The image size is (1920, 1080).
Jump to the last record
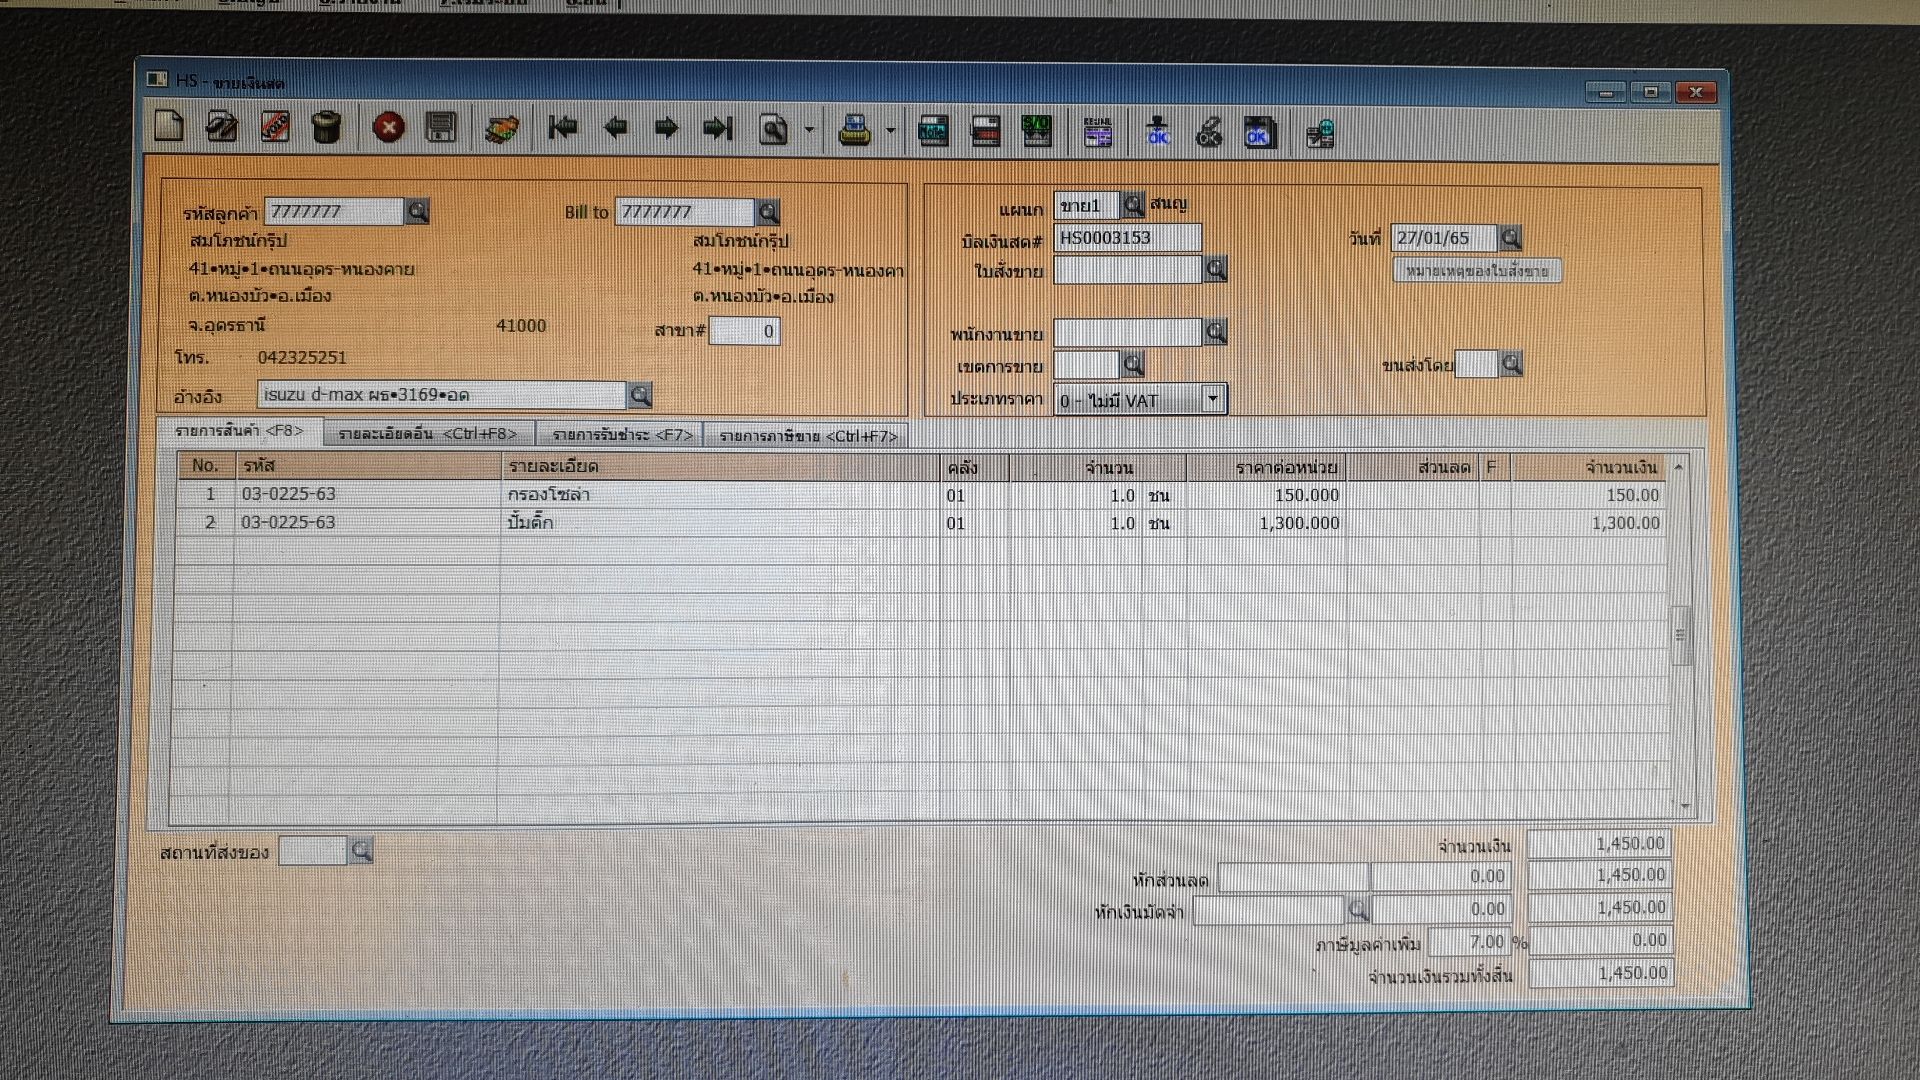pyautogui.click(x=718, y=127)
